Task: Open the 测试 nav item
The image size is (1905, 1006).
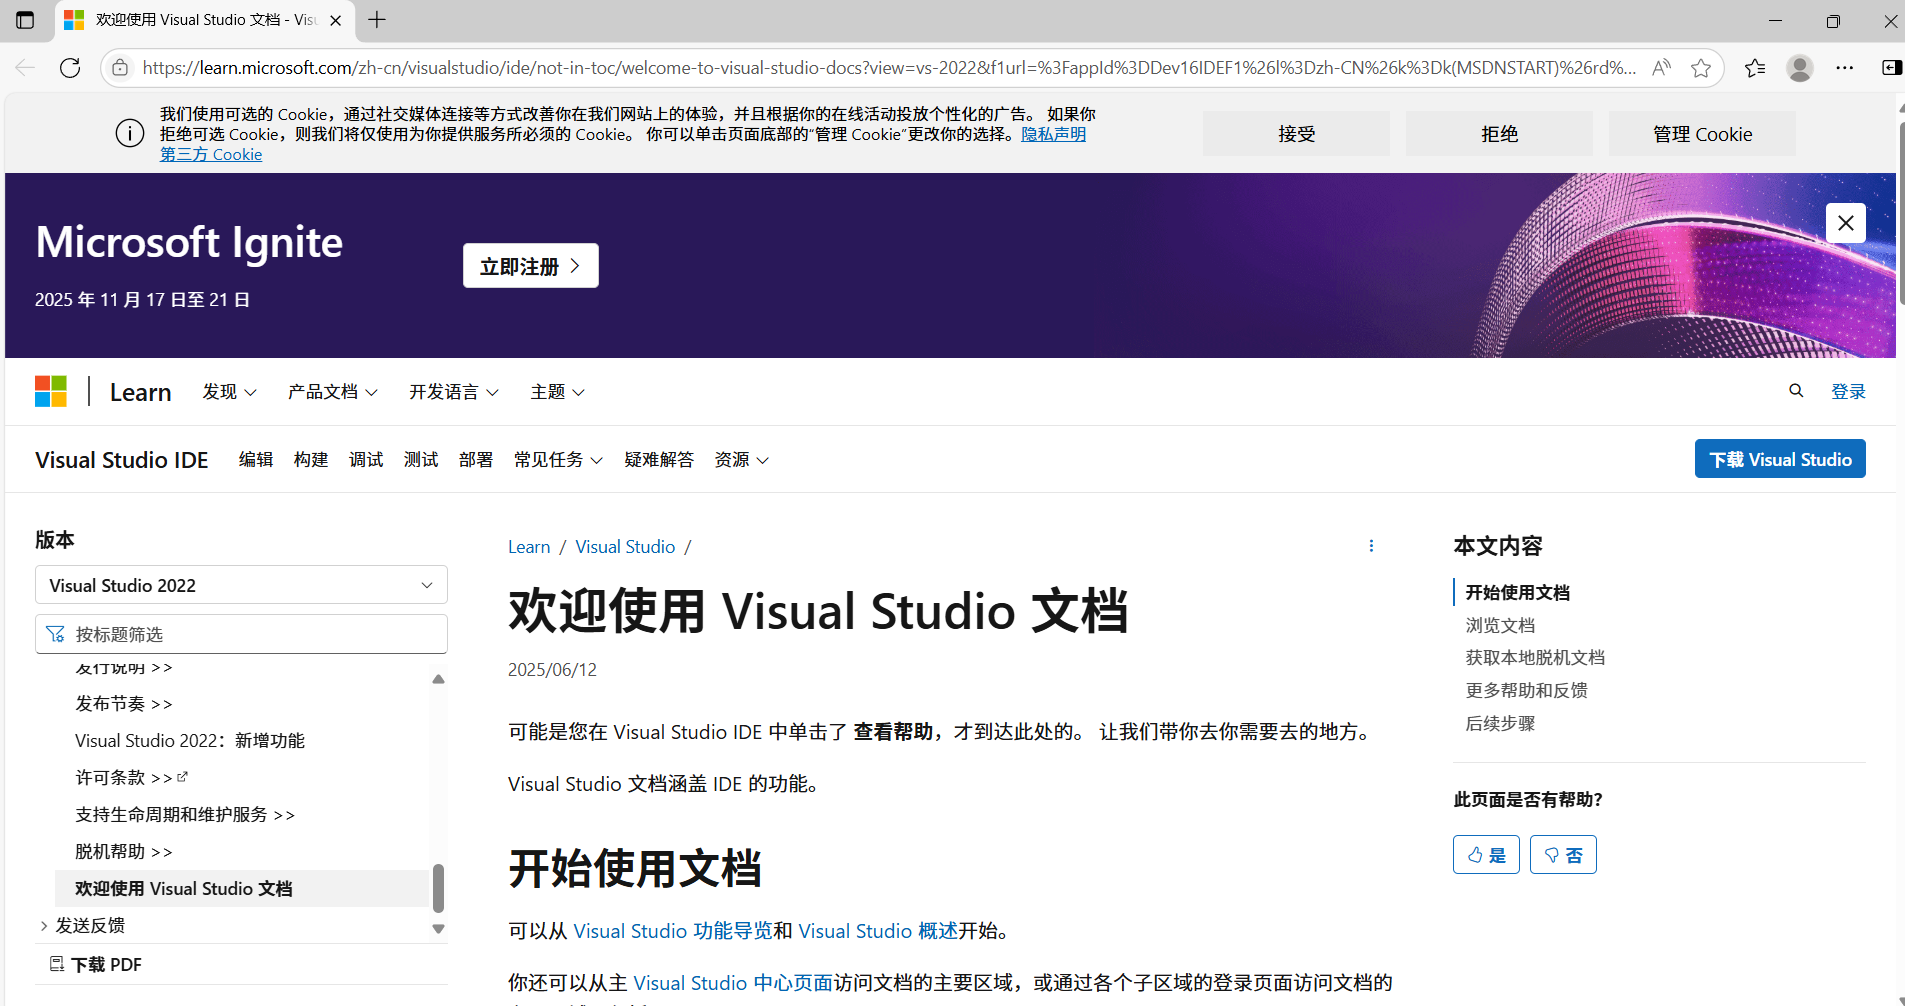Action: point(421,460)
